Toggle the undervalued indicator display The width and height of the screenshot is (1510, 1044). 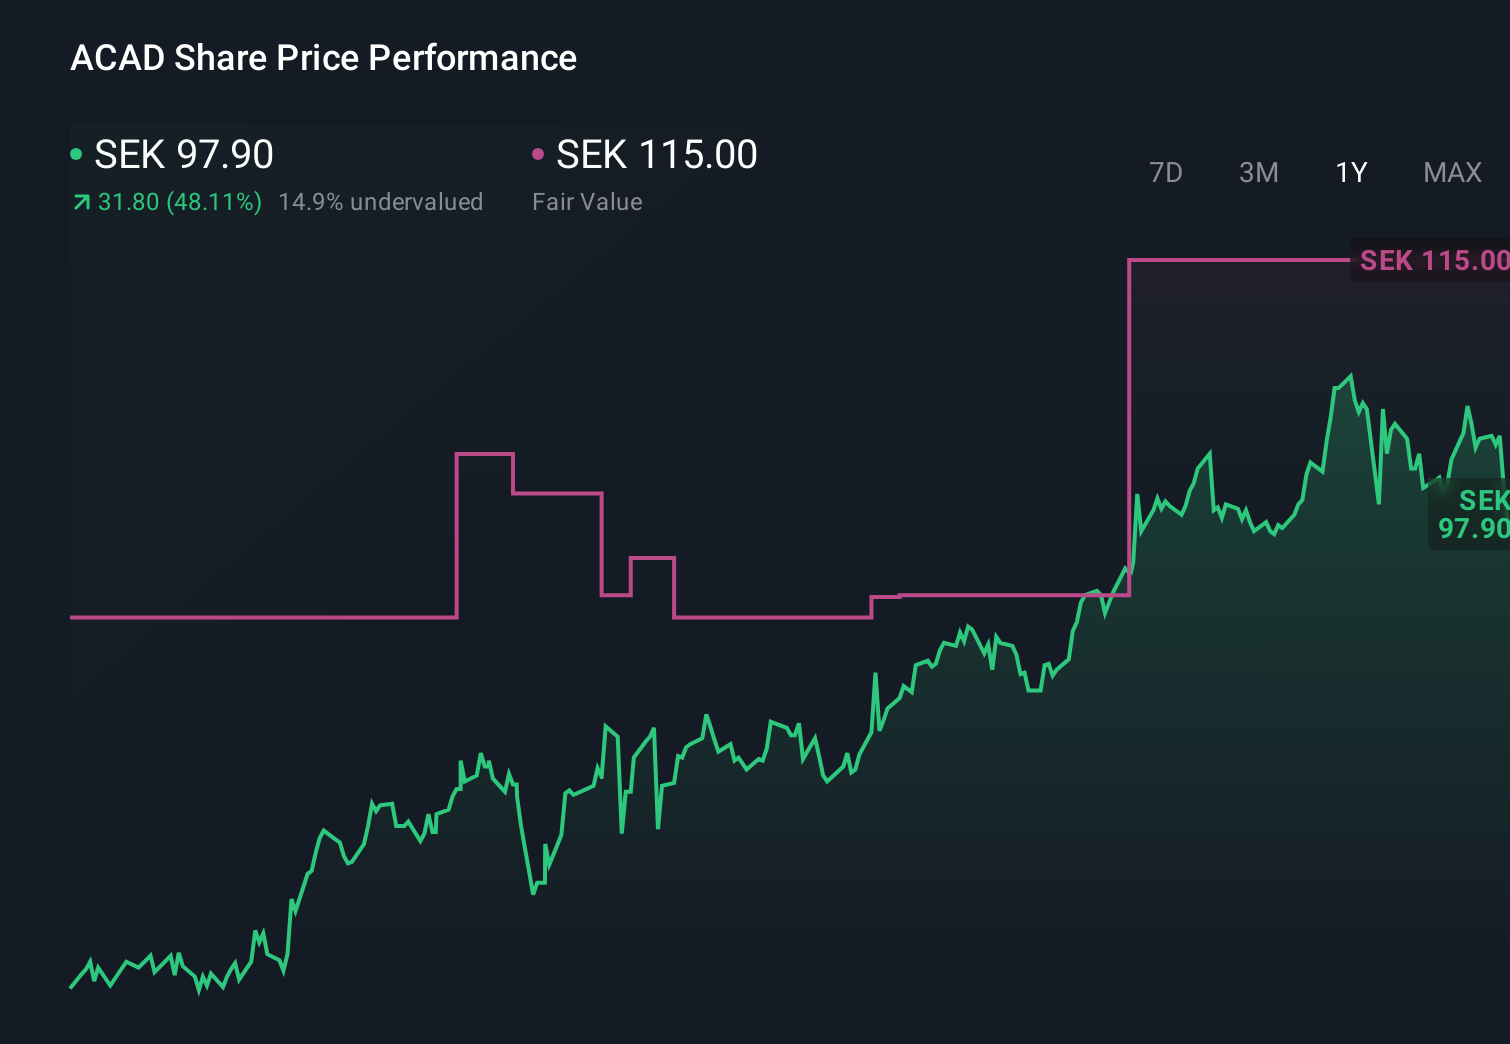(381, 201)
